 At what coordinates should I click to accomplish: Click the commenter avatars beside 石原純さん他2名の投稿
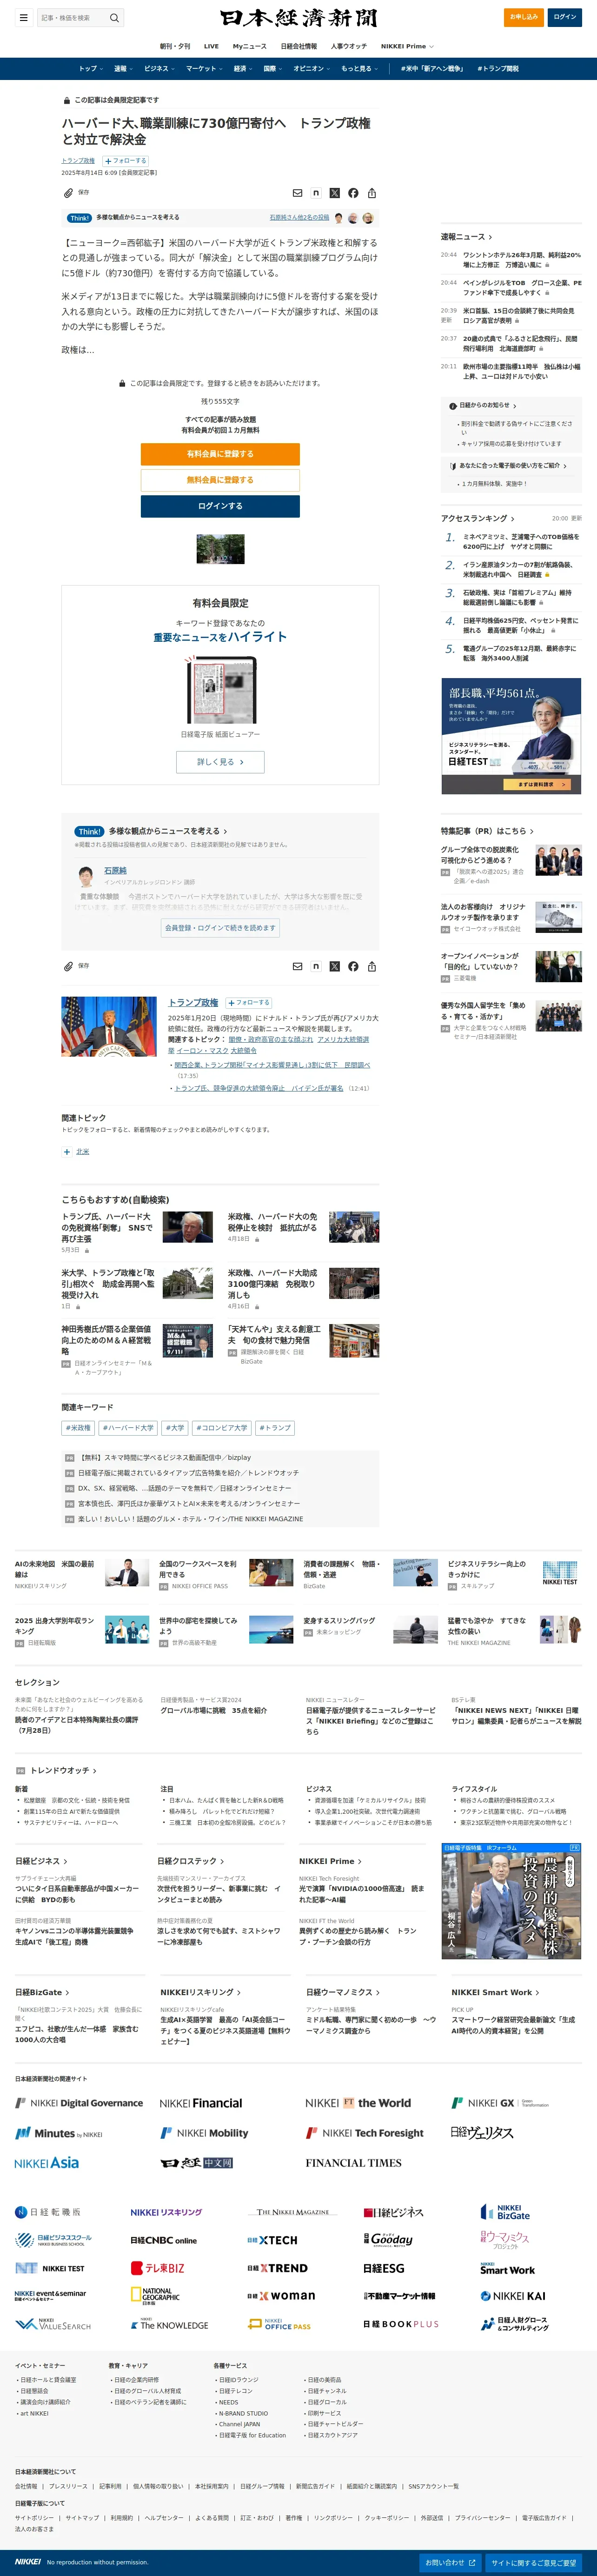pos(353,218)
